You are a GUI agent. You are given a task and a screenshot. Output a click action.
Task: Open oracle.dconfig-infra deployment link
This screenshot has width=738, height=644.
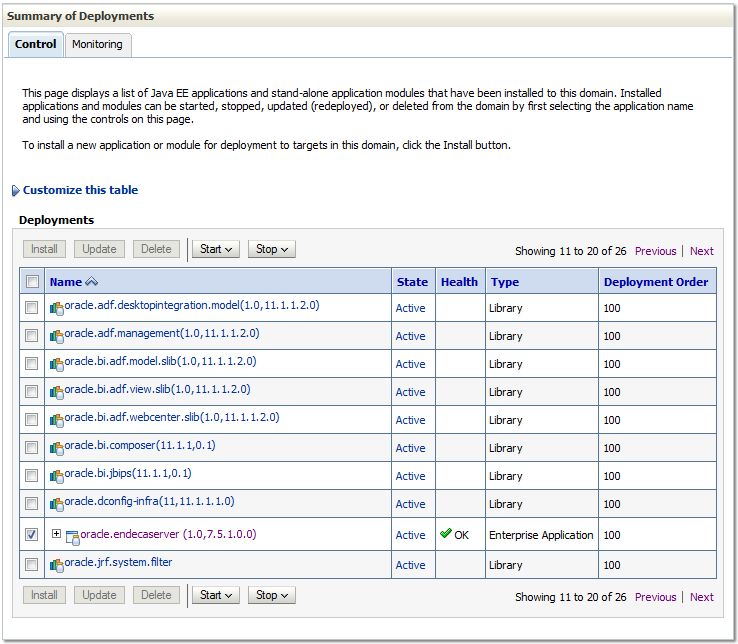tap(149, 501)
